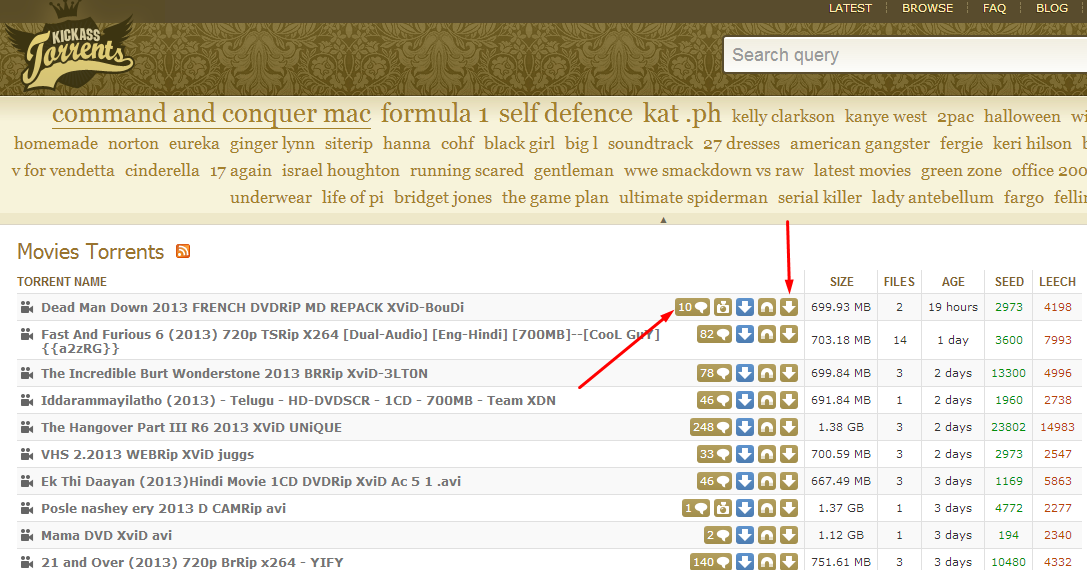
Task: Click the 'formula 1' tag
Action: click(435, 114)
